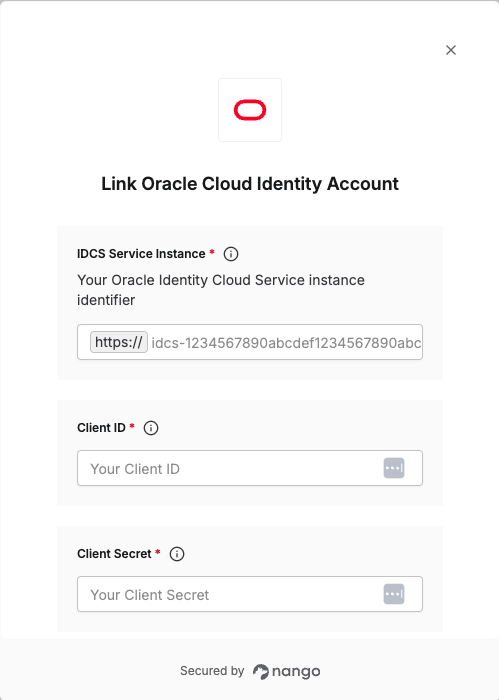Image resolution: width=499 pixels, height=700 pixels.
Task: Show info tooltip for IDCS Service Instance
Action: (x=231, y=254)
